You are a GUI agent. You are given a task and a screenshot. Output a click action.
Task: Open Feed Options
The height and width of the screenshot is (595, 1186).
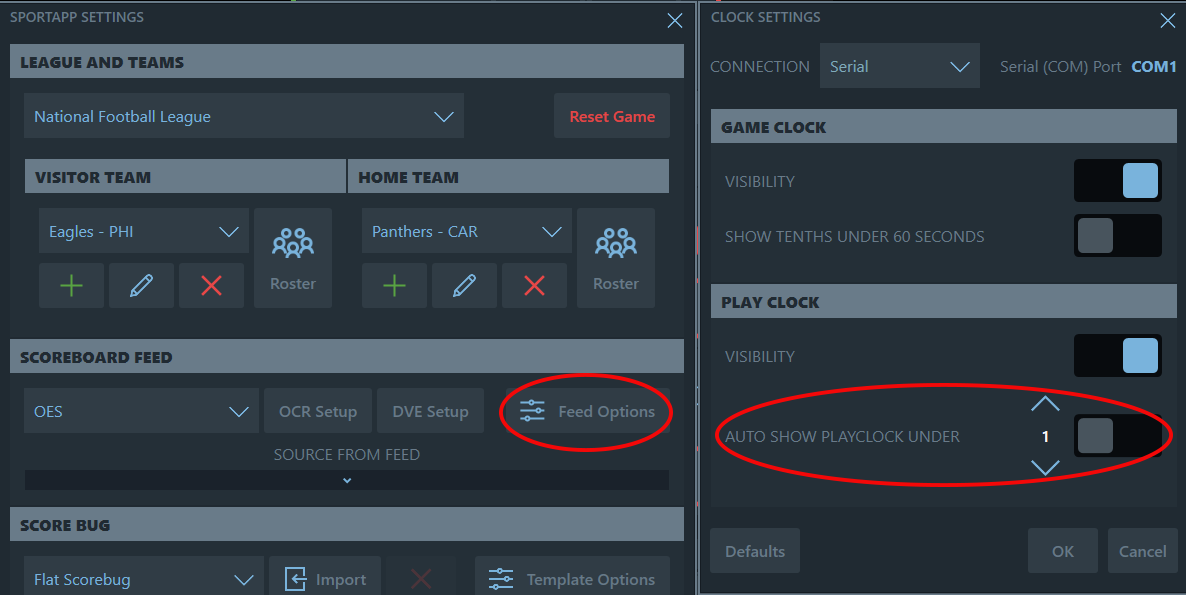(x=588, y=411)
